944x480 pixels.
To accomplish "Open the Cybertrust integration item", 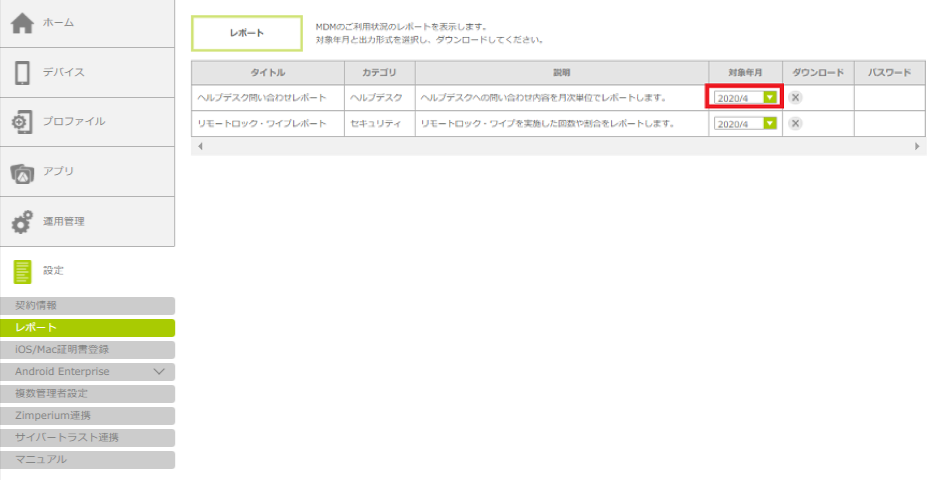I will (x=87, y=438).
